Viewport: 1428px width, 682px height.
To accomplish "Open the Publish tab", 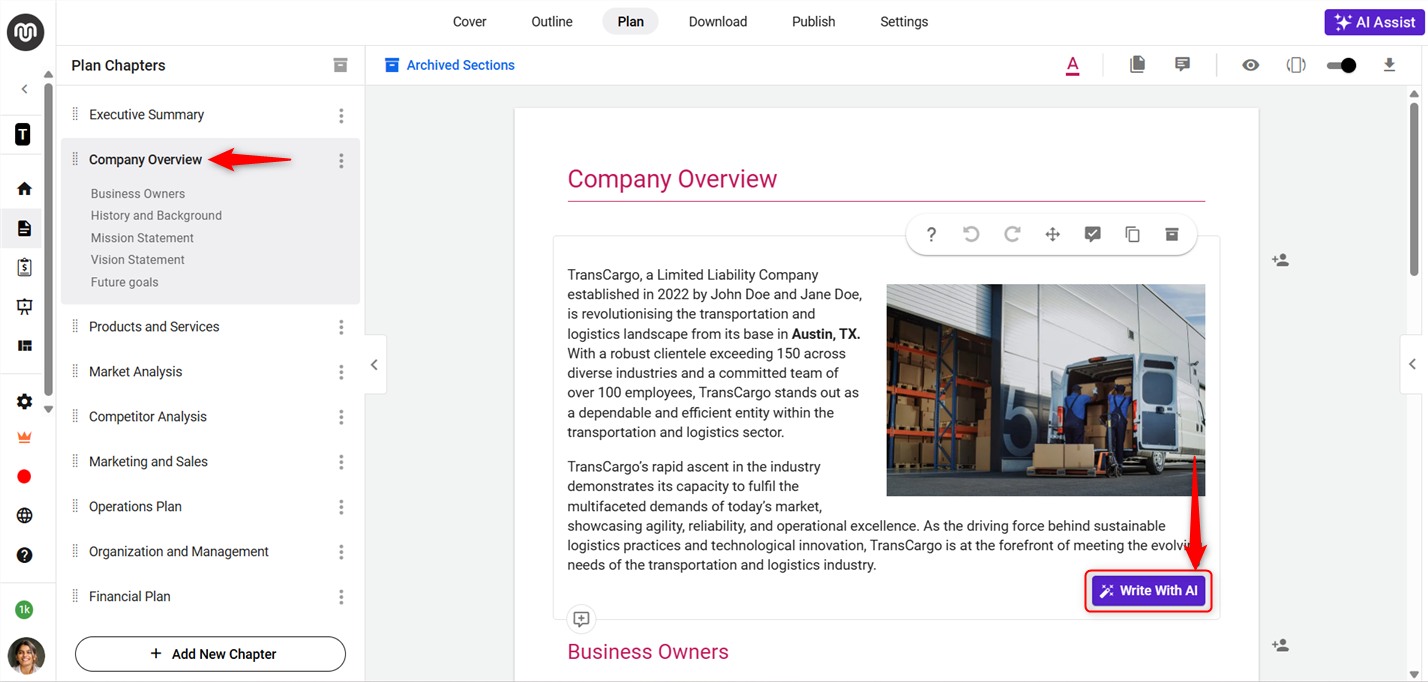I will point(814,22).
